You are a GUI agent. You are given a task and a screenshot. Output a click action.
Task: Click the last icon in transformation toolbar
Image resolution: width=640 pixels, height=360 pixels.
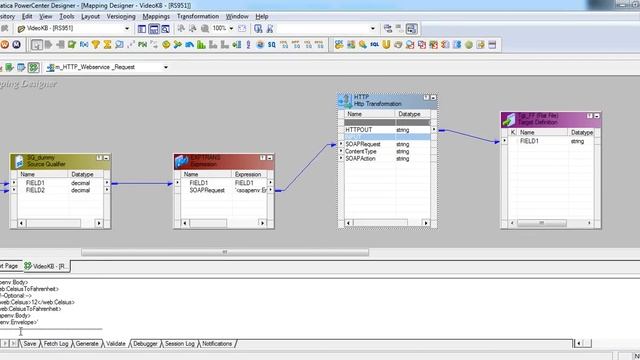coord(492,44)
